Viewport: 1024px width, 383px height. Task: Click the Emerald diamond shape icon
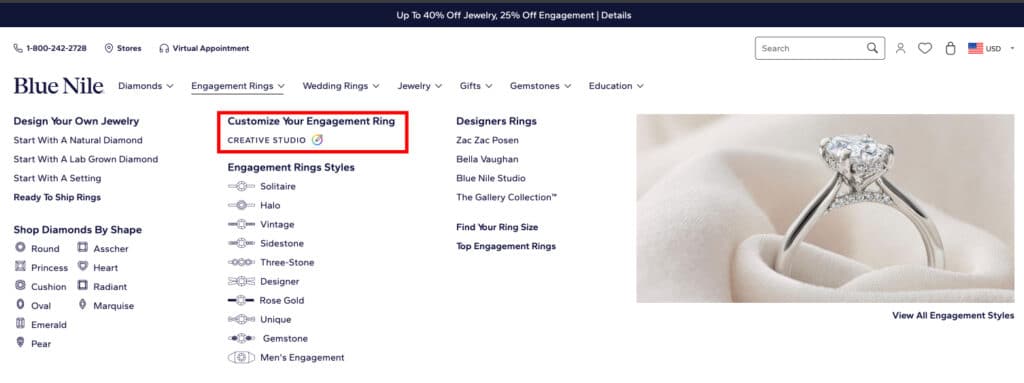point(20,324)
